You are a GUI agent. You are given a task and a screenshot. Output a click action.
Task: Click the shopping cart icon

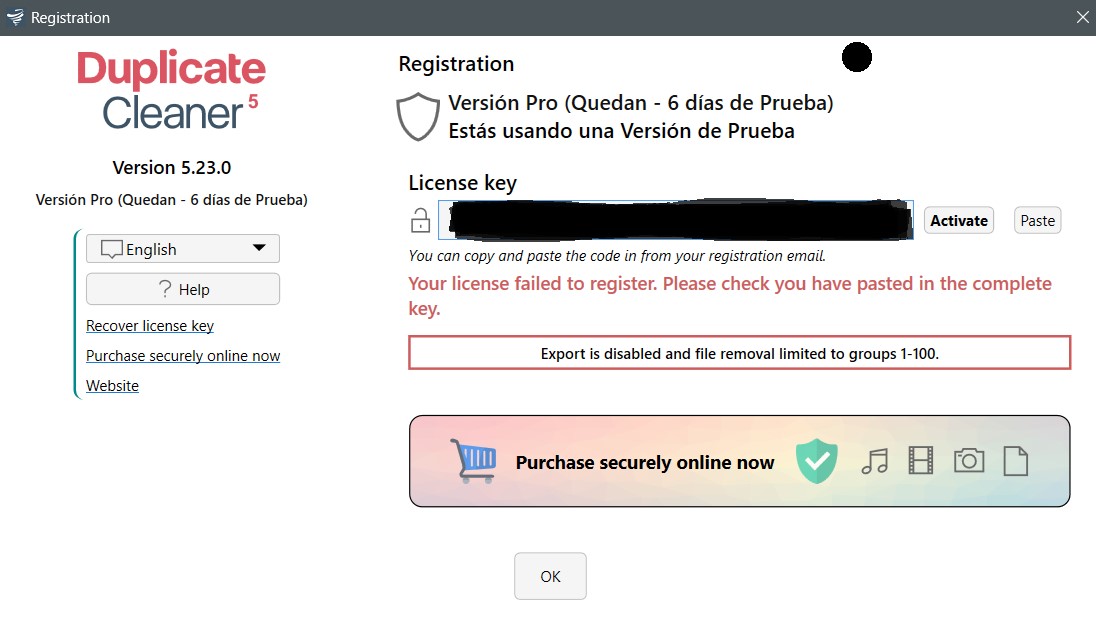[473, 461]
